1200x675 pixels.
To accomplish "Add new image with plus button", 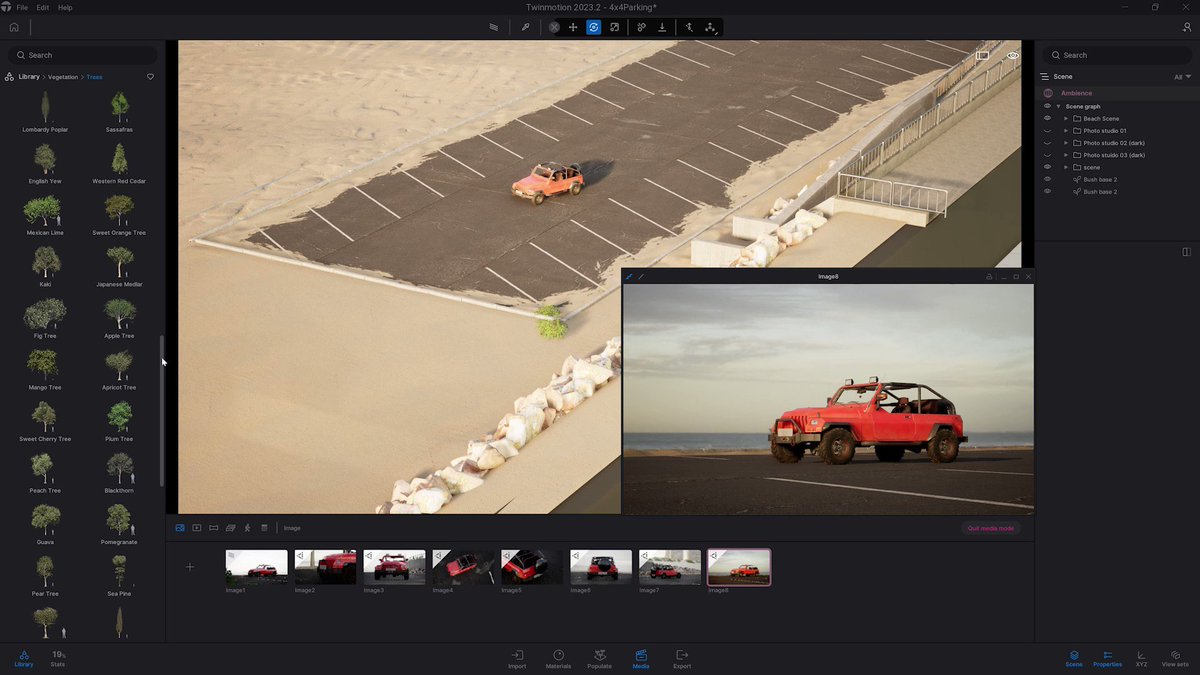I will (x=190, y=567).
